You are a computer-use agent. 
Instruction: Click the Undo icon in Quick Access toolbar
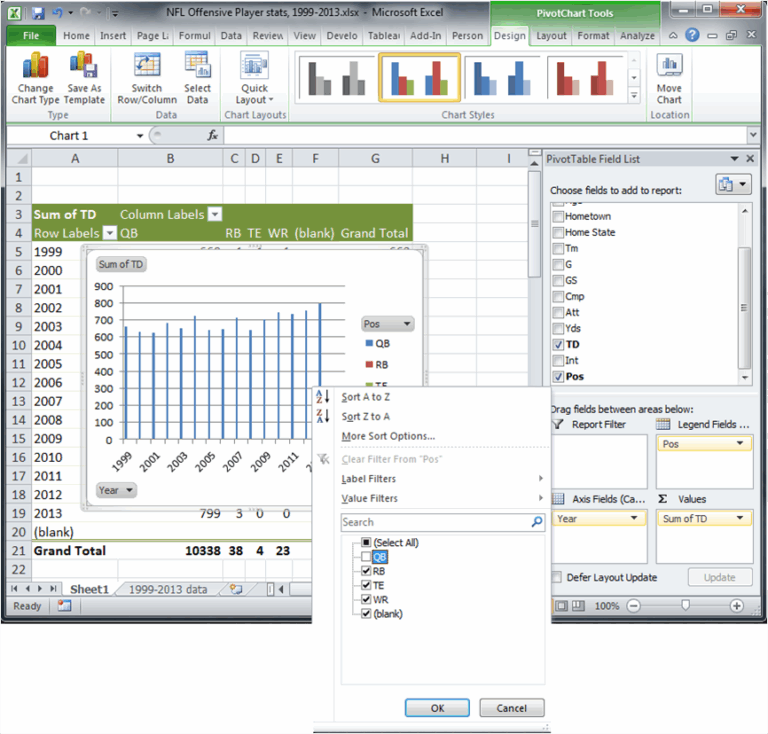(58, 13)
